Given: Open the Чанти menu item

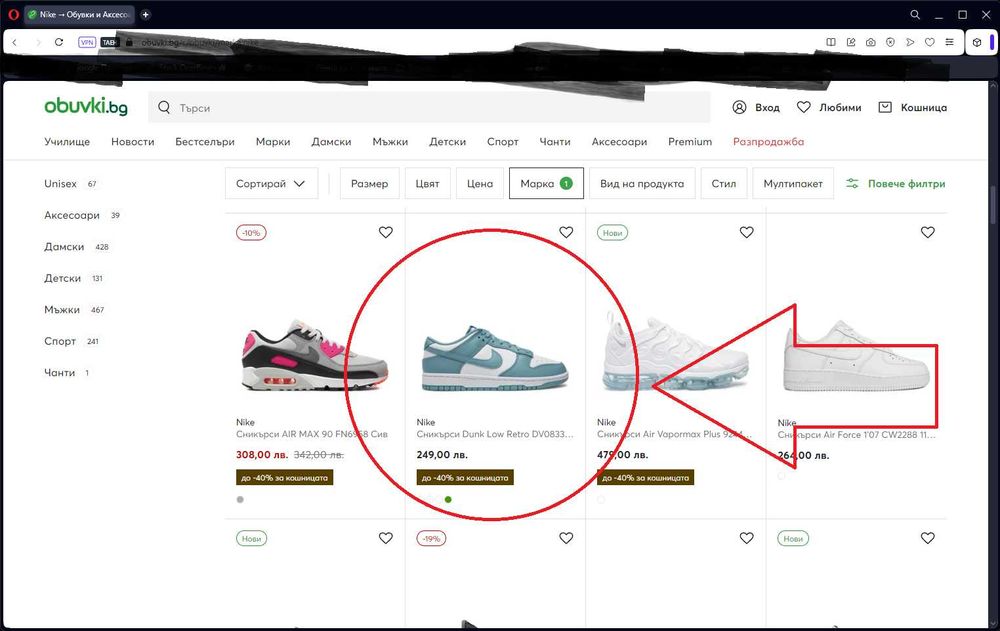Looking at the screenshot, I should (x=555, y=142).
